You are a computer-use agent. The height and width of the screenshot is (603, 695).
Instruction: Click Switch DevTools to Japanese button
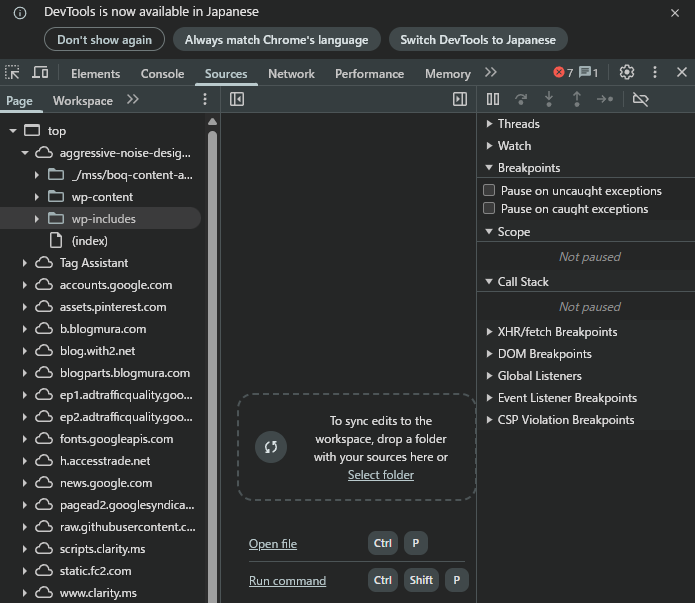click(477, 40)
